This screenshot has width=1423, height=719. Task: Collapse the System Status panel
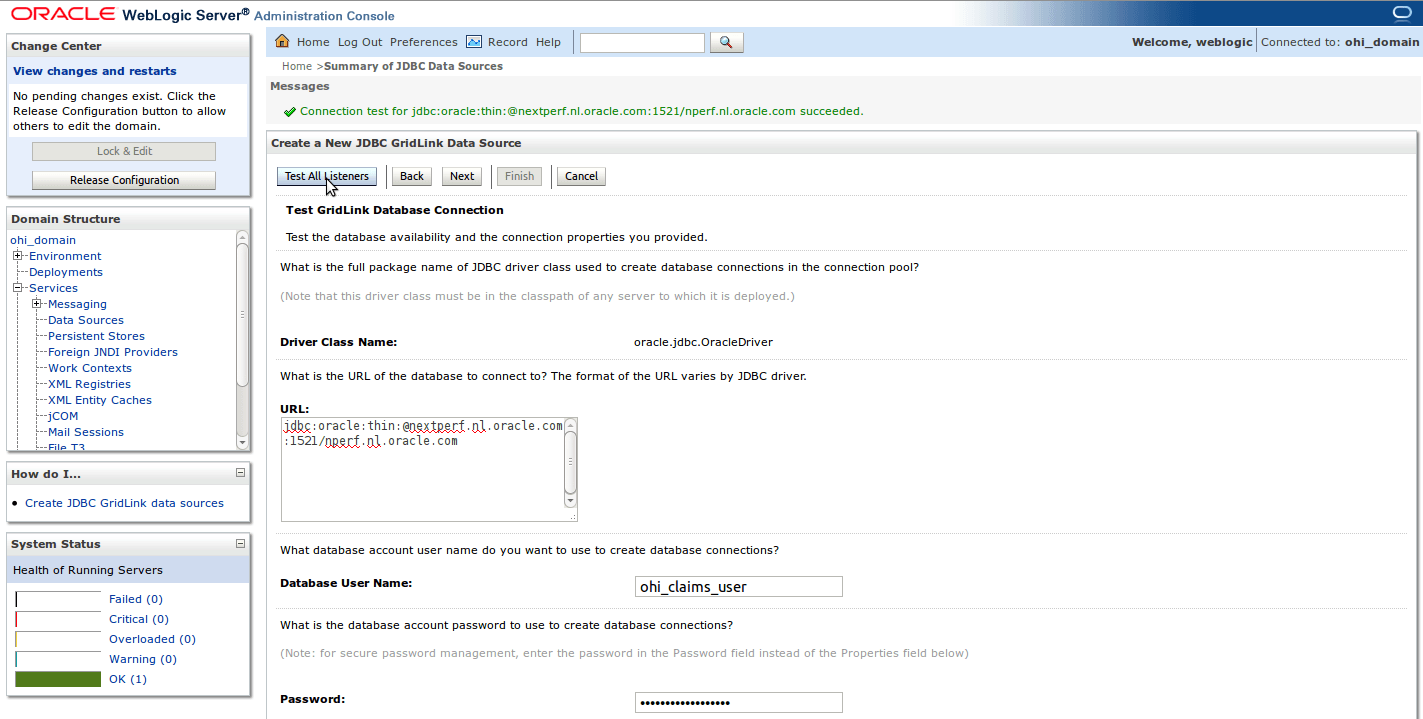click(240, 544)
